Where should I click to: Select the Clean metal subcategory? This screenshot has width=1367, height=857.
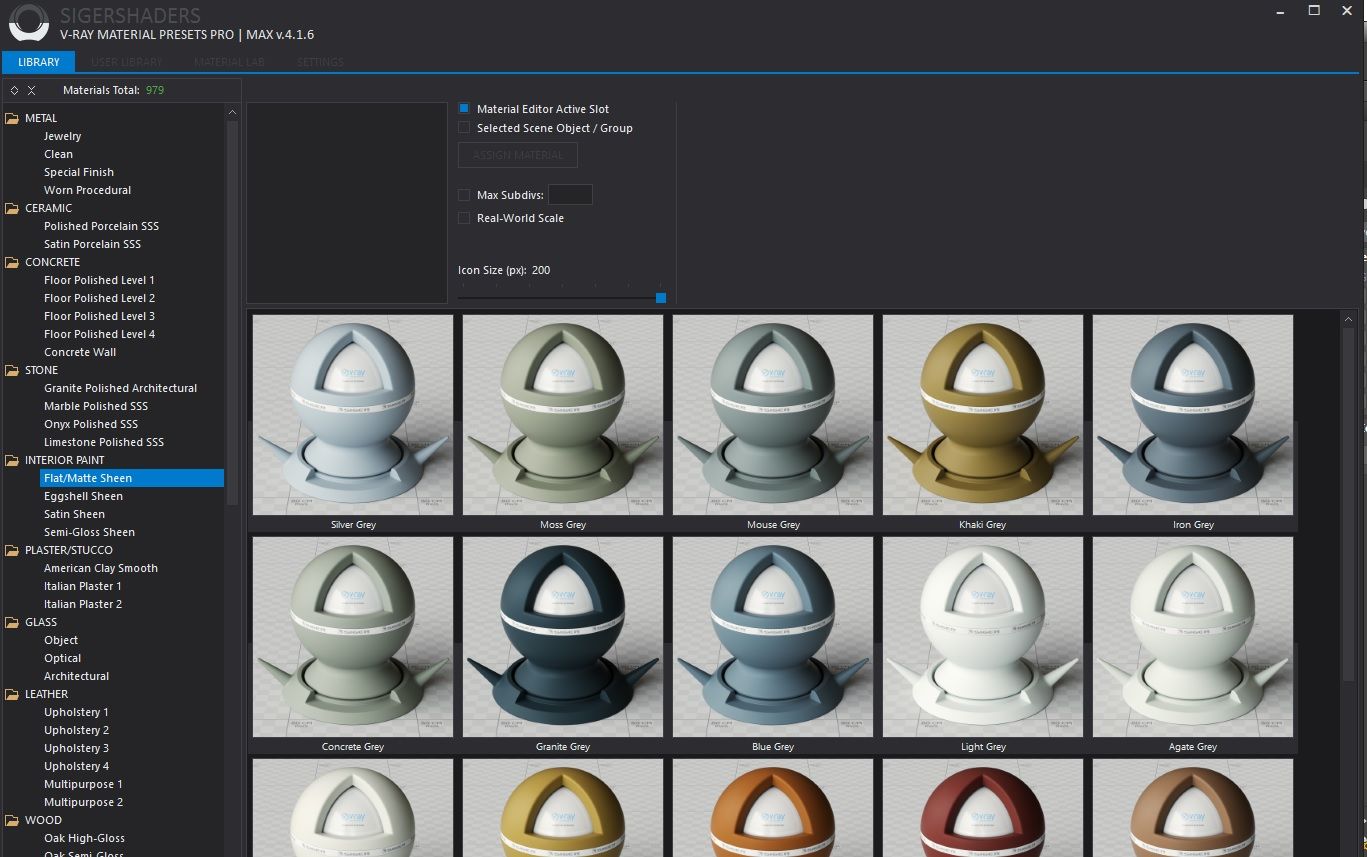click(x=58, y=154)
